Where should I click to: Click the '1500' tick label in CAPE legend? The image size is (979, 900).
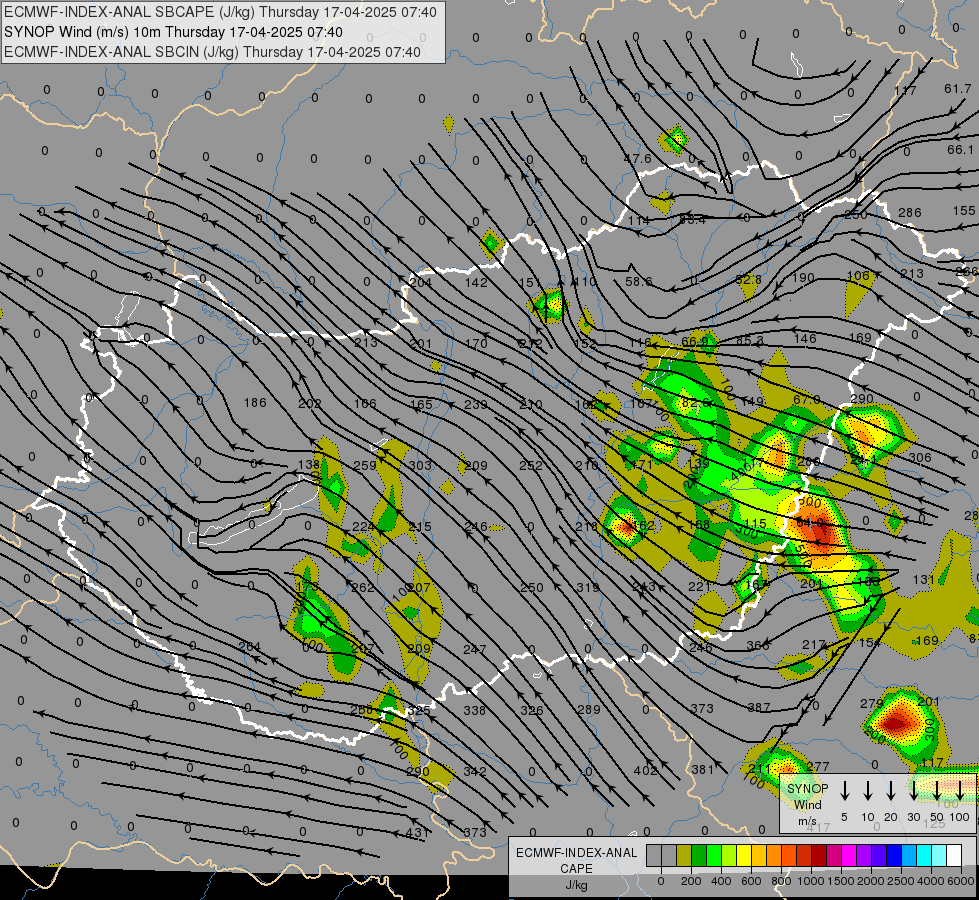pyautogui.click(x=841, y=881)
